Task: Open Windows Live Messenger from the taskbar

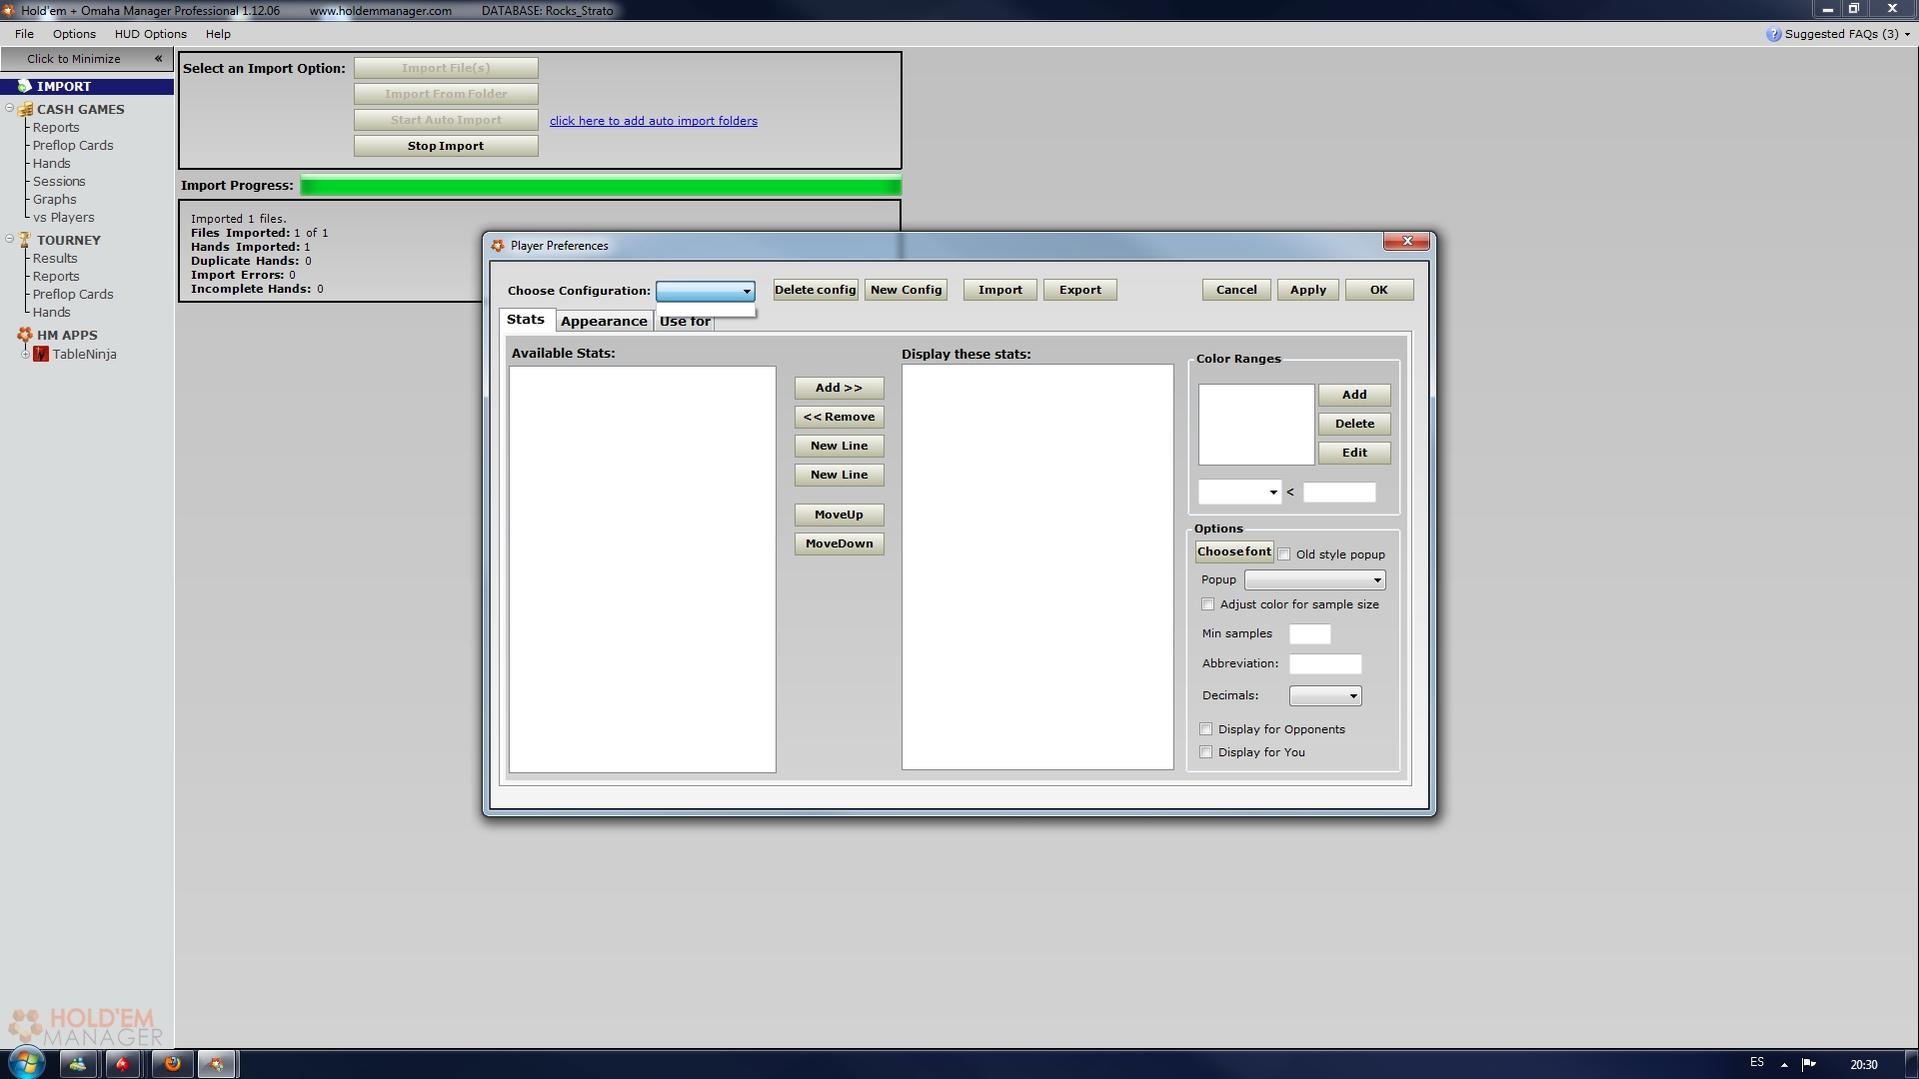Action: tap(78, 1064)
